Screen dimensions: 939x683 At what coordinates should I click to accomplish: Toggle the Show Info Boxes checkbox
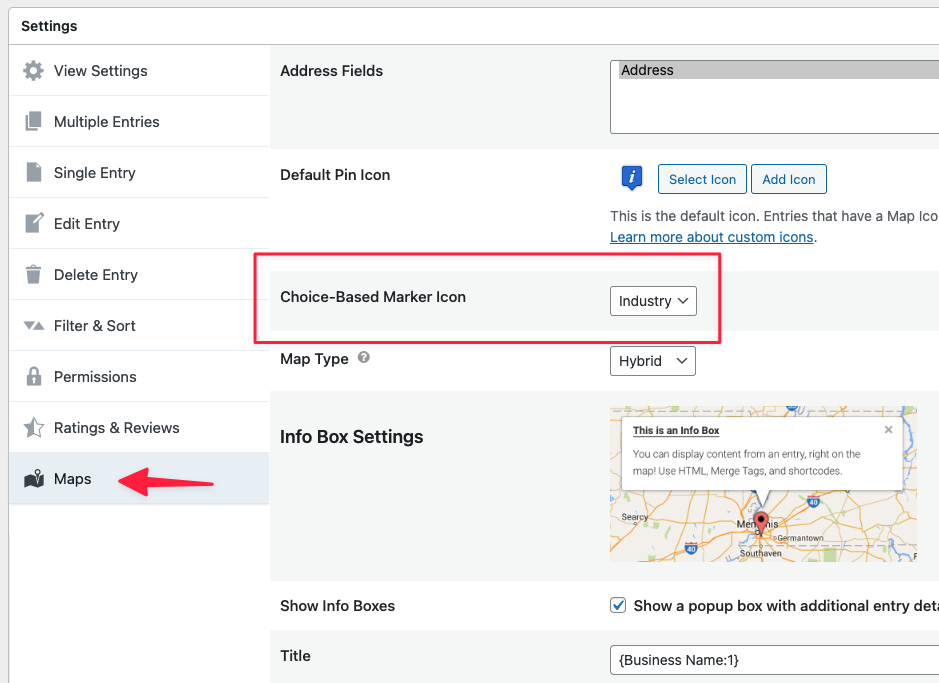click(x=619, y=606)
